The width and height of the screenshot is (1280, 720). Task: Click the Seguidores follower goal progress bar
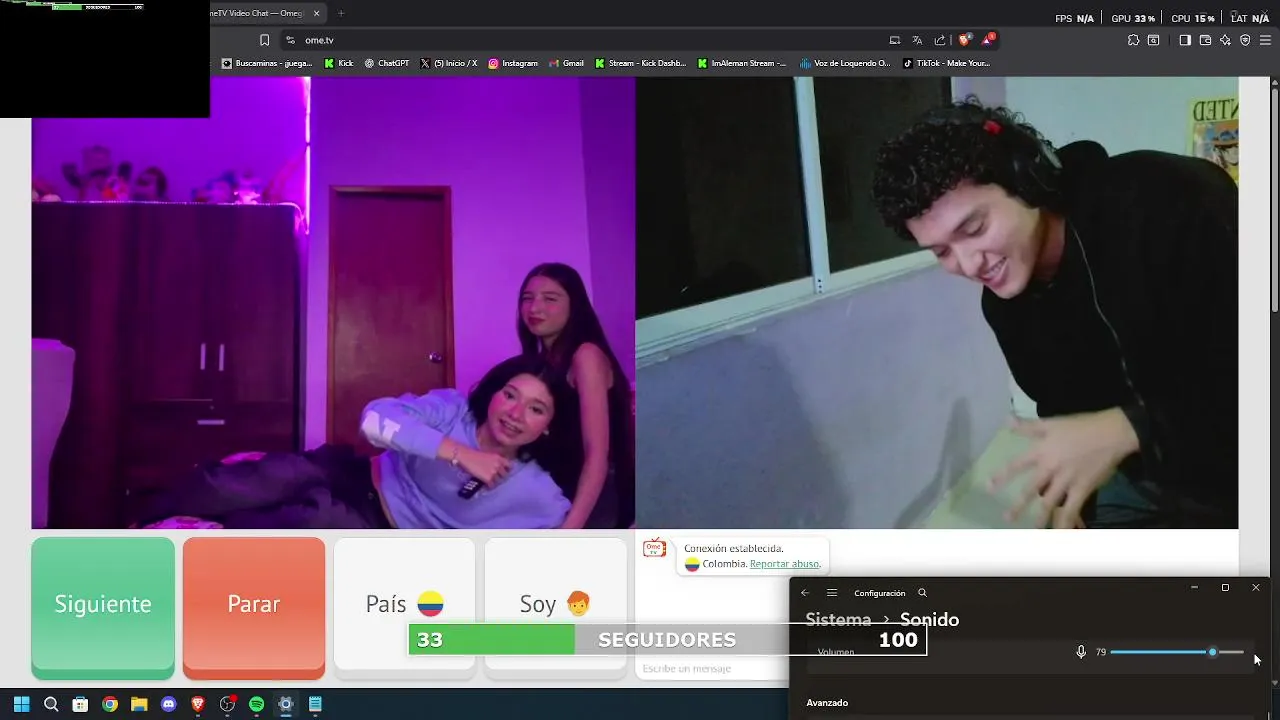click(x=667, y=640)
